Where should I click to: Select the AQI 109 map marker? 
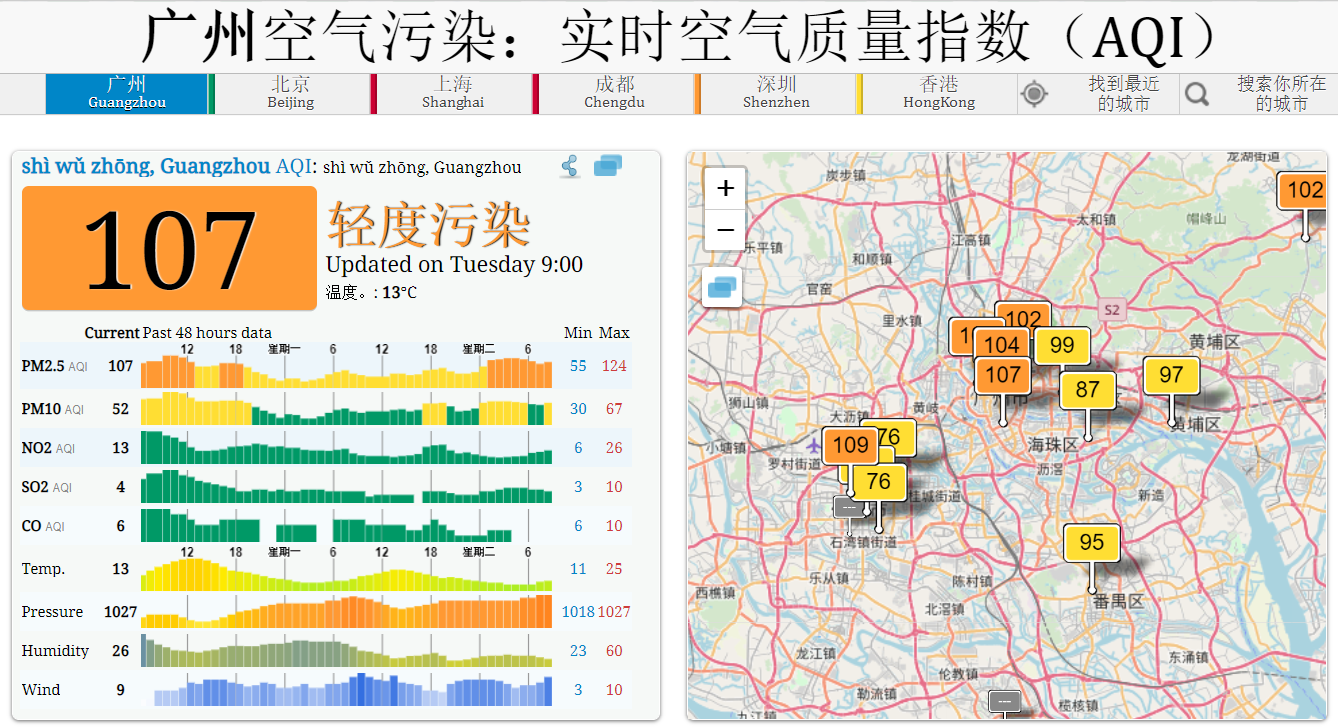[x=849, y=446]
